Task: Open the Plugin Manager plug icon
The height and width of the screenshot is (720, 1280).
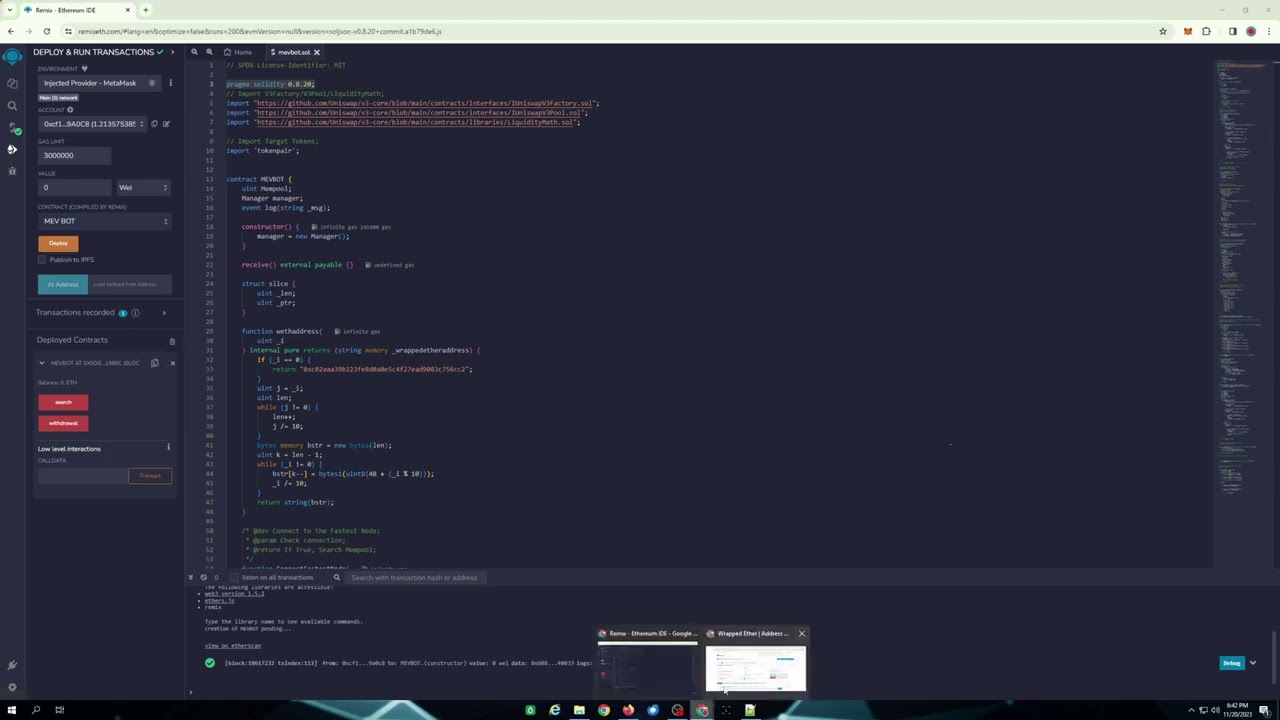Action: click(12, 665)
